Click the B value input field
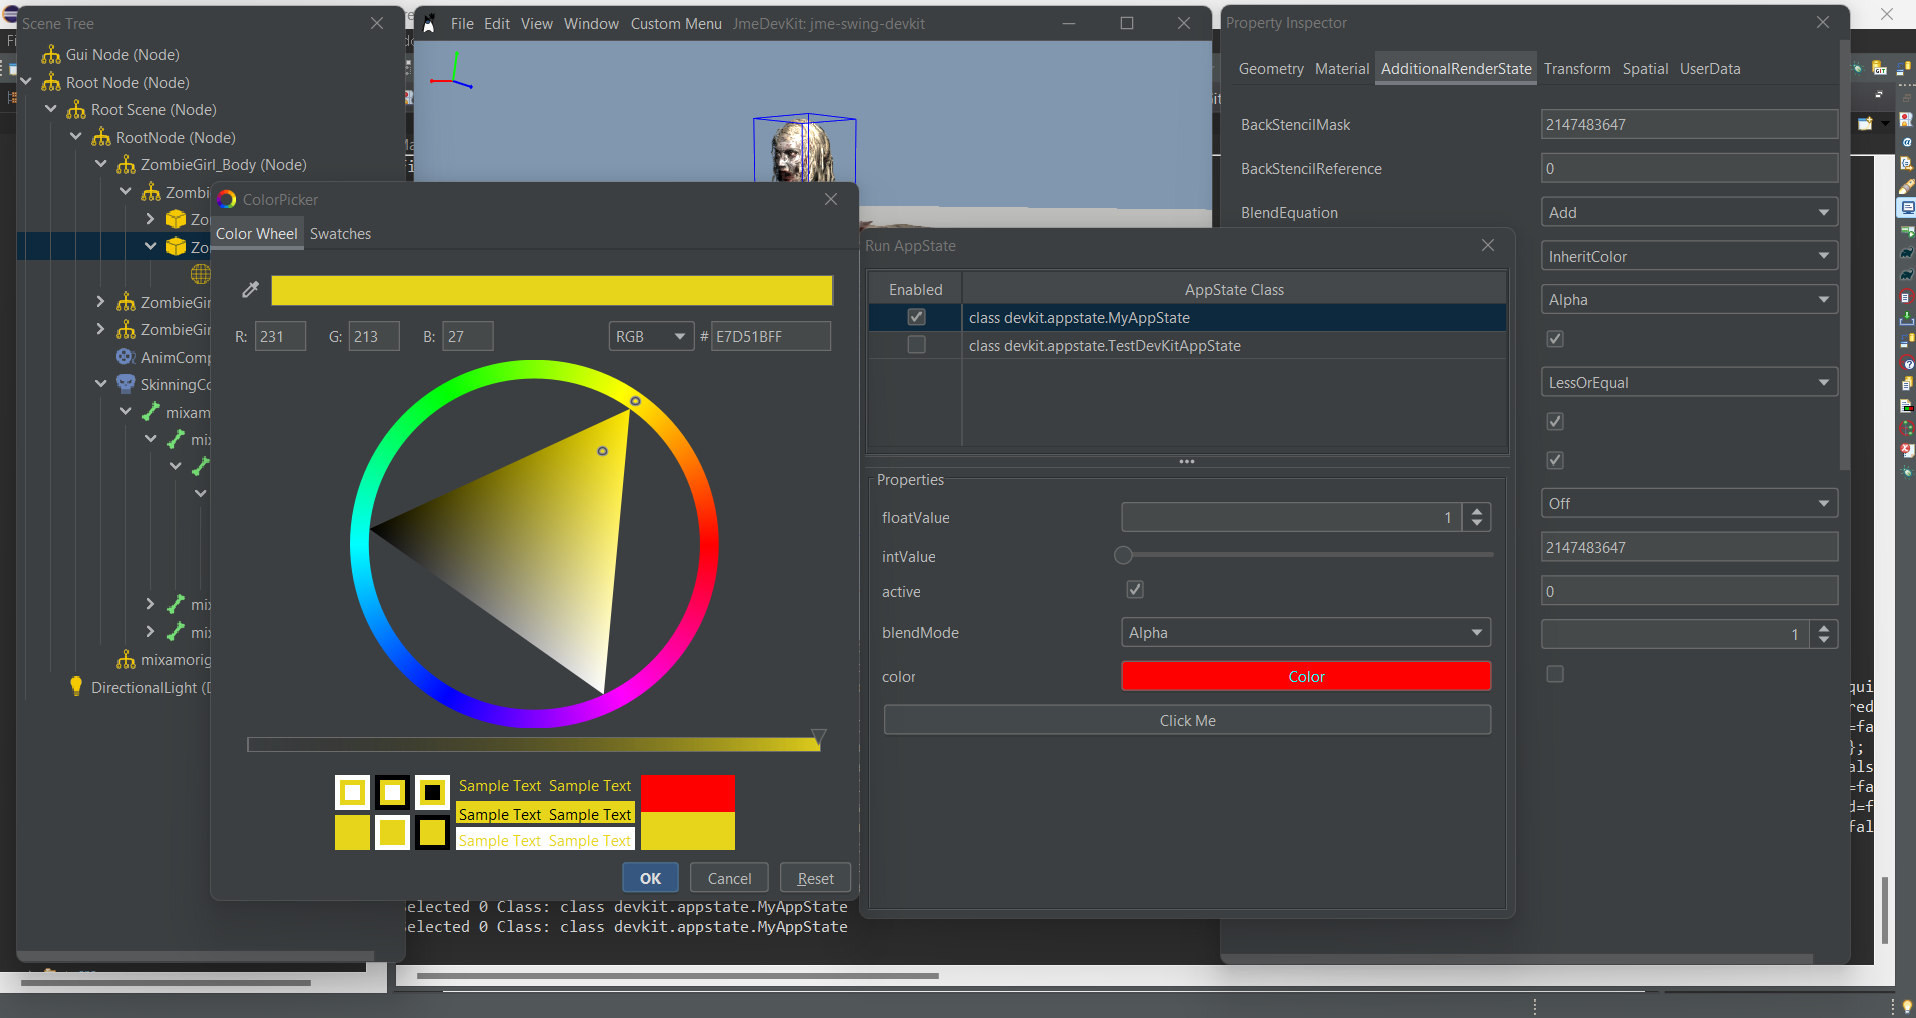The height and width of the screenshot is (1018, 1916). click(x=468, y=336)
